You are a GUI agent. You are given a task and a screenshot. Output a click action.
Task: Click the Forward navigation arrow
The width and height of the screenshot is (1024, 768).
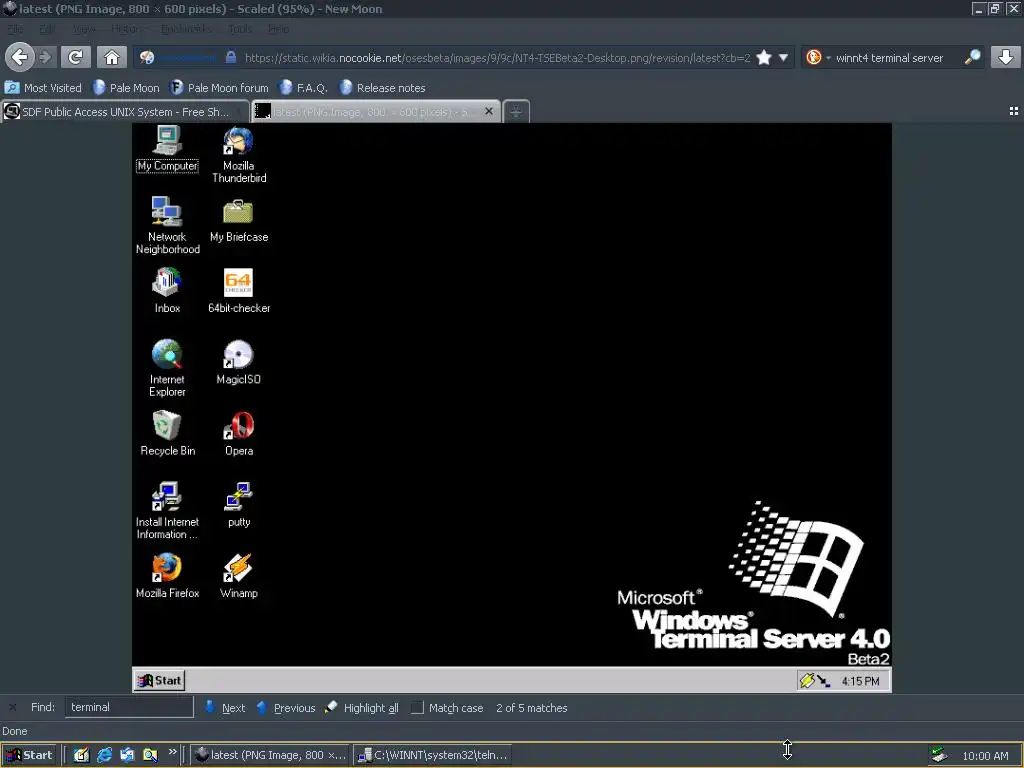click(x=45, y=57)
